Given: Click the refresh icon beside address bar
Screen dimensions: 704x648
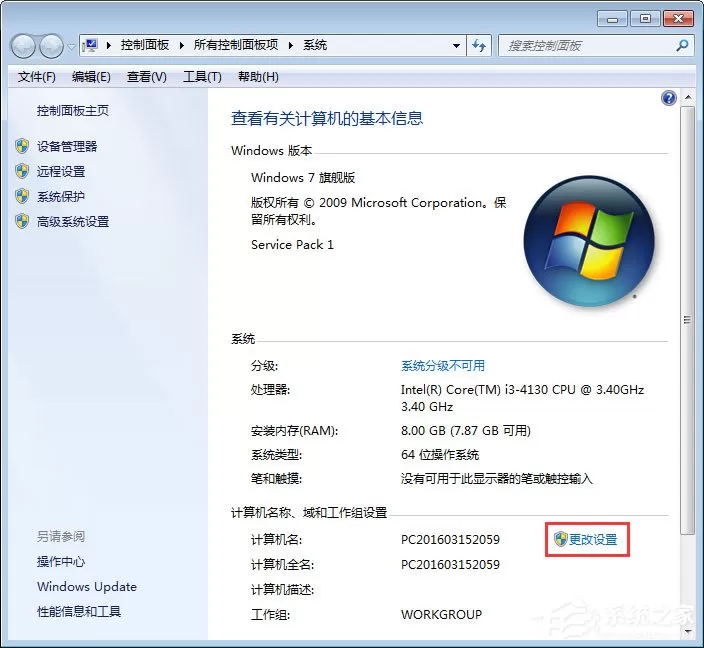Looking at the screenshot, I should (479, 45).
